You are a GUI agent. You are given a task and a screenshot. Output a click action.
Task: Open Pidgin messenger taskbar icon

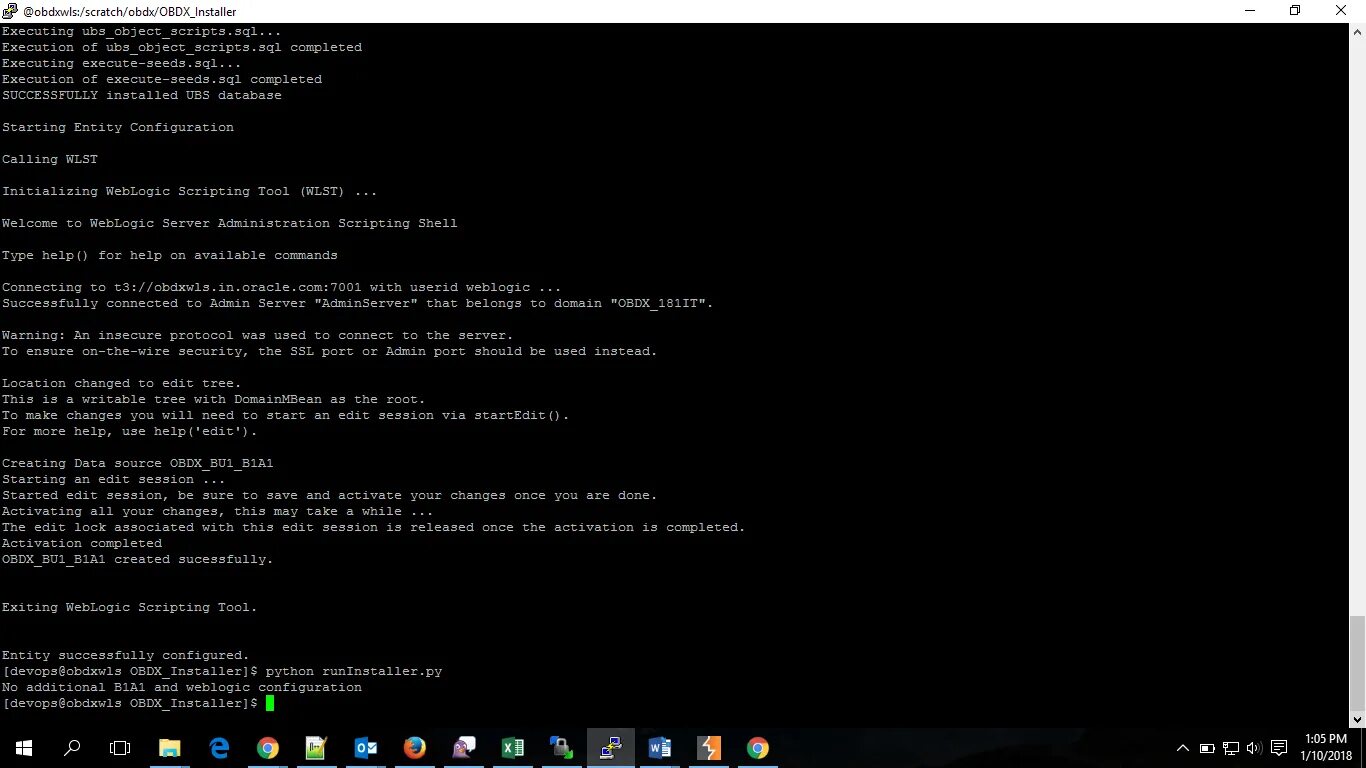tap(464, 747)
